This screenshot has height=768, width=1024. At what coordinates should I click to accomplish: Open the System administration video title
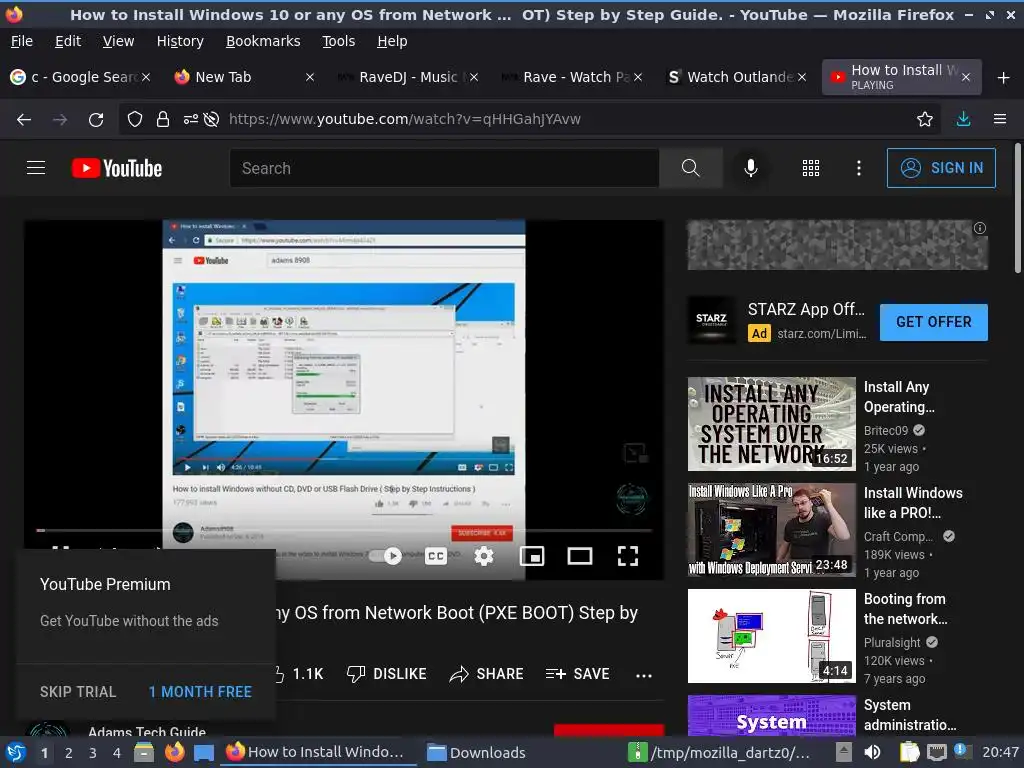point(910,715)
